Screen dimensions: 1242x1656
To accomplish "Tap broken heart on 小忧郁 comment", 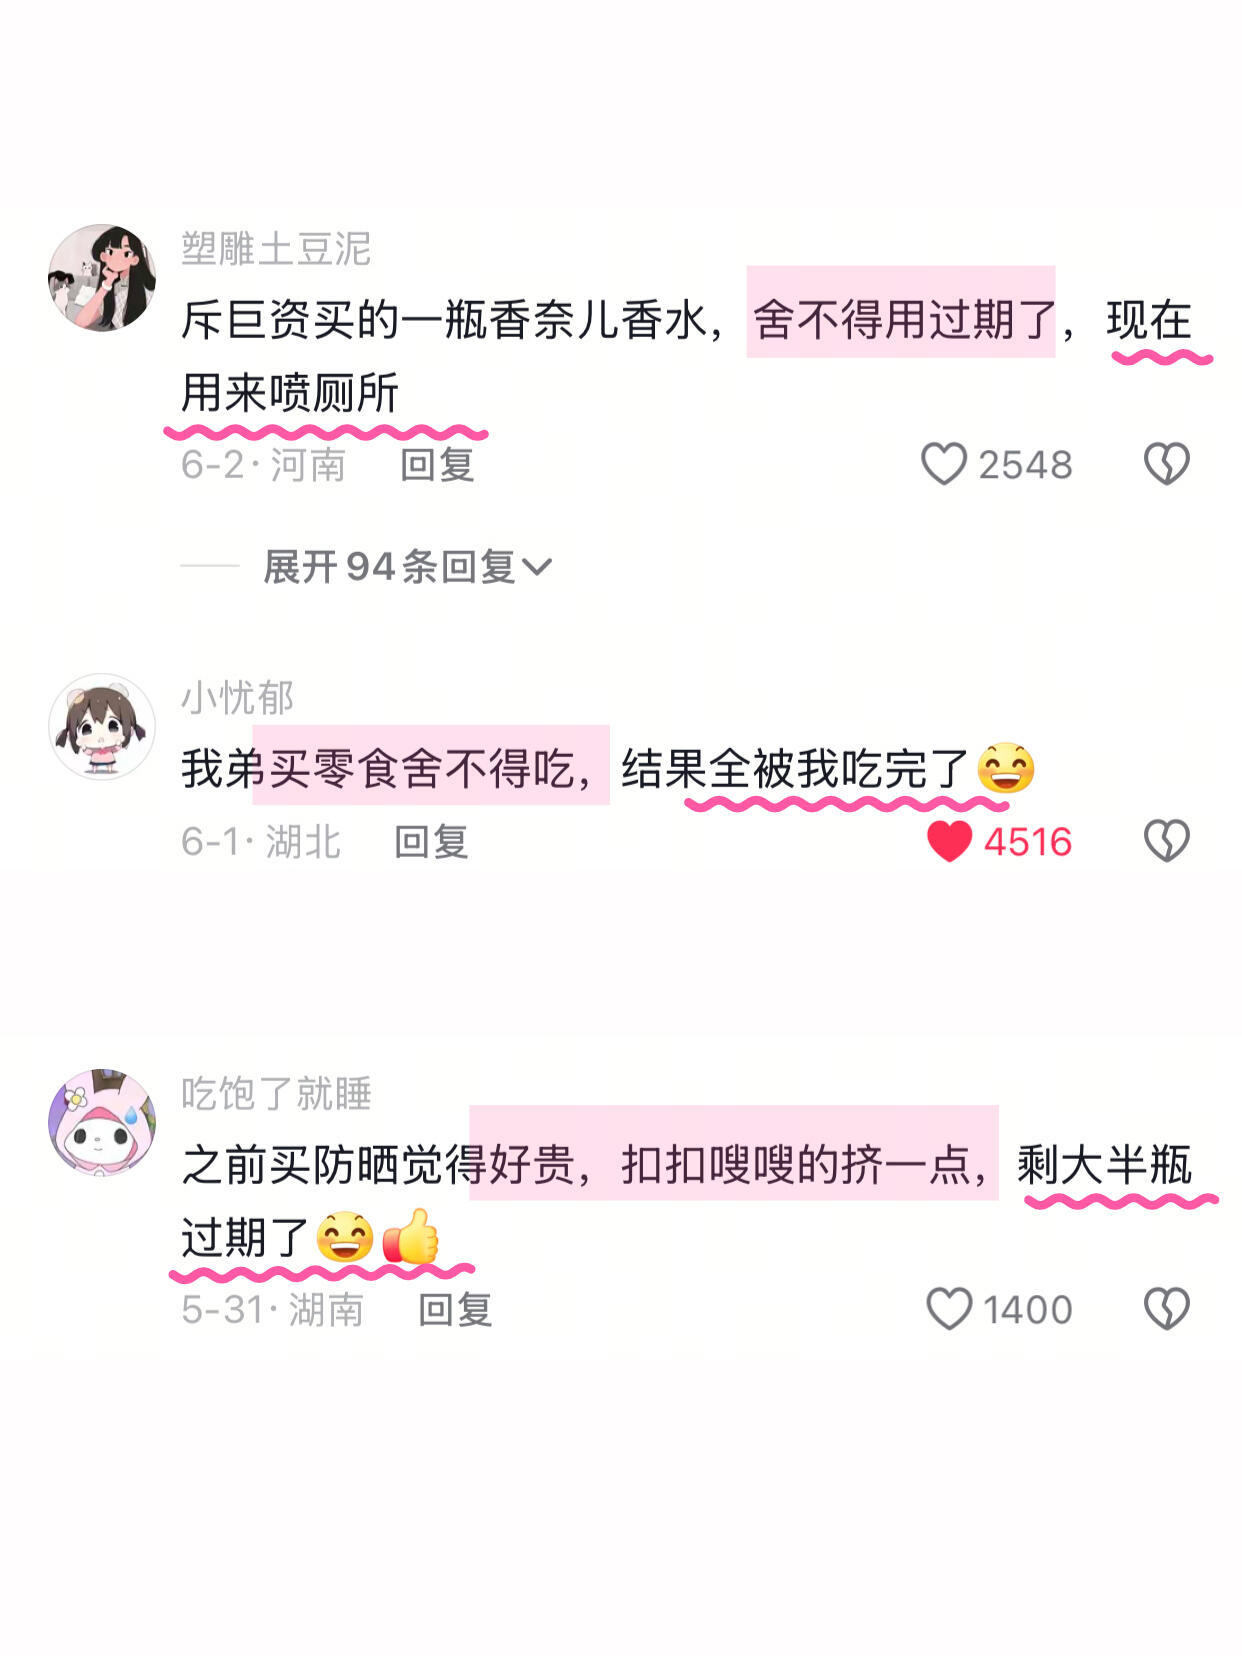I will 1166,841.
